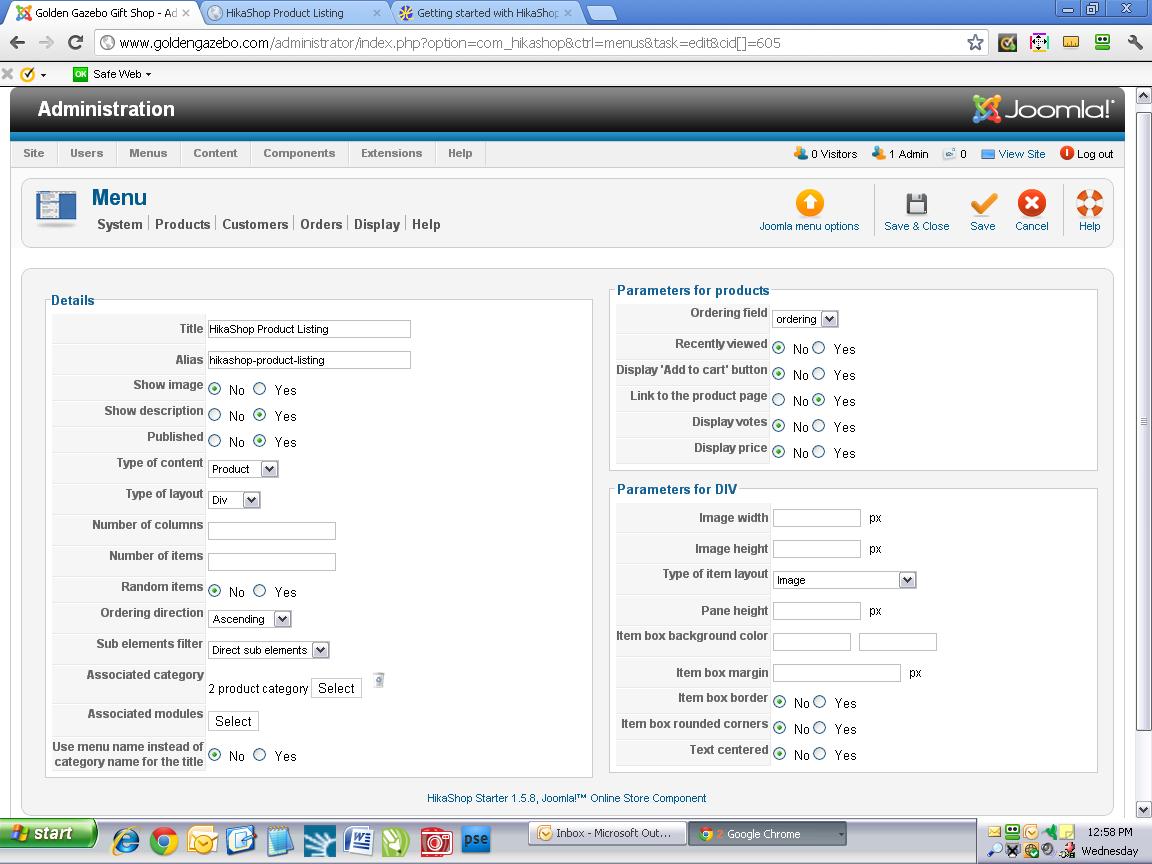This screenshot has width=1152, height=864.
Task: Set Random items to Yes
Action: click(x=259, y=590)
